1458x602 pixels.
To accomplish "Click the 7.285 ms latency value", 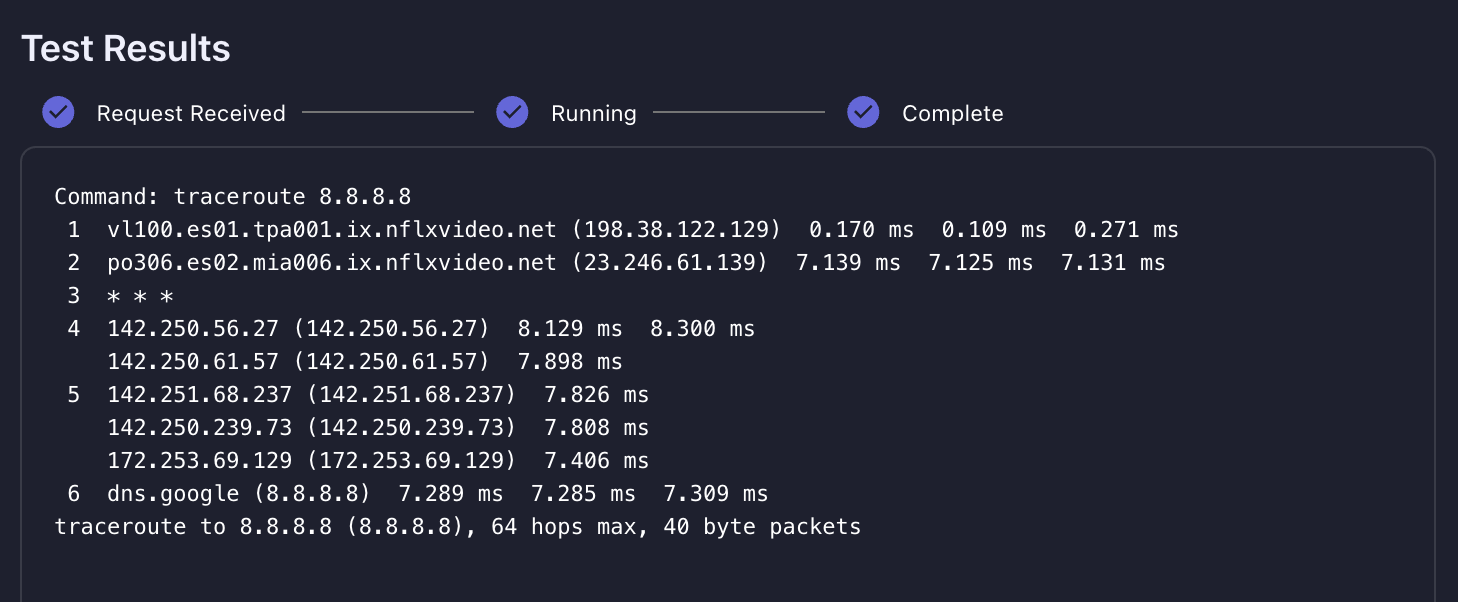I will click(x=583, y=494).
